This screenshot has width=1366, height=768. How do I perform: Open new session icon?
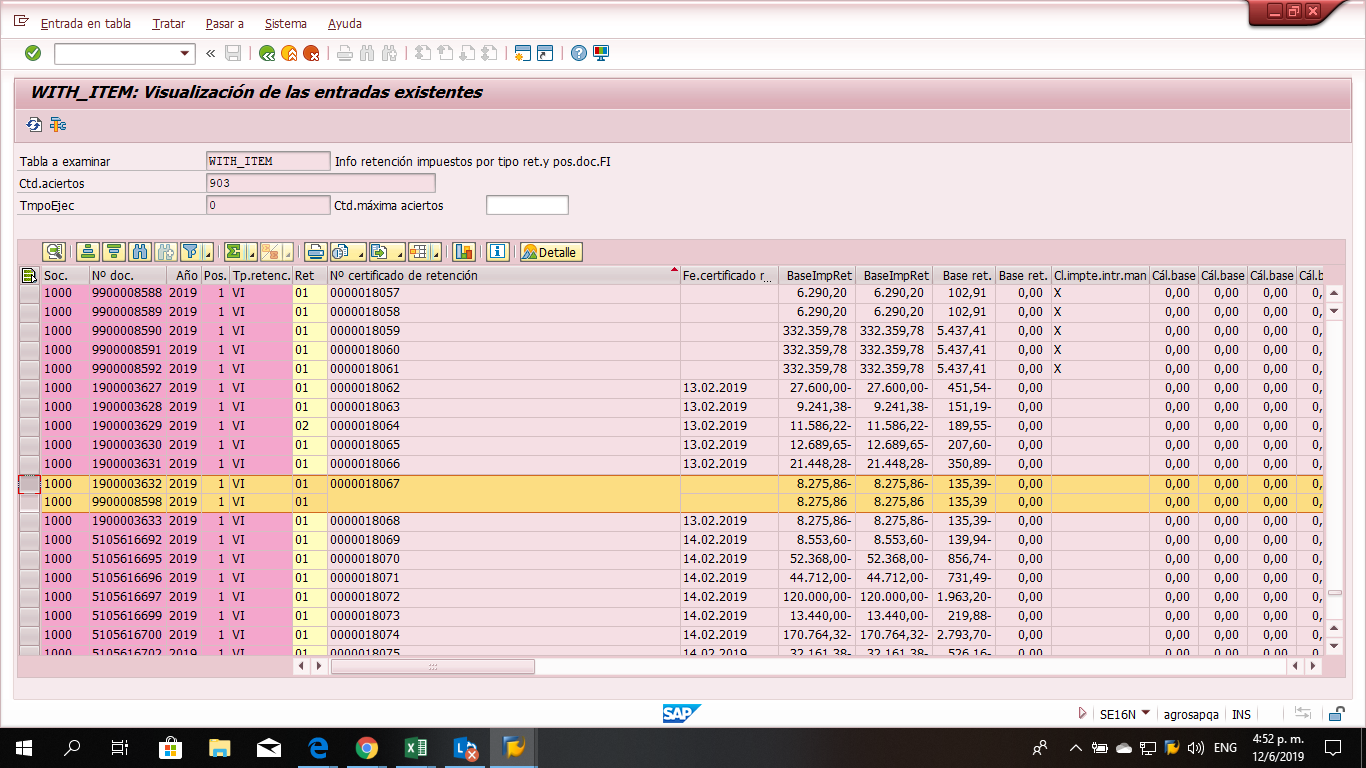tap(522, 53)
